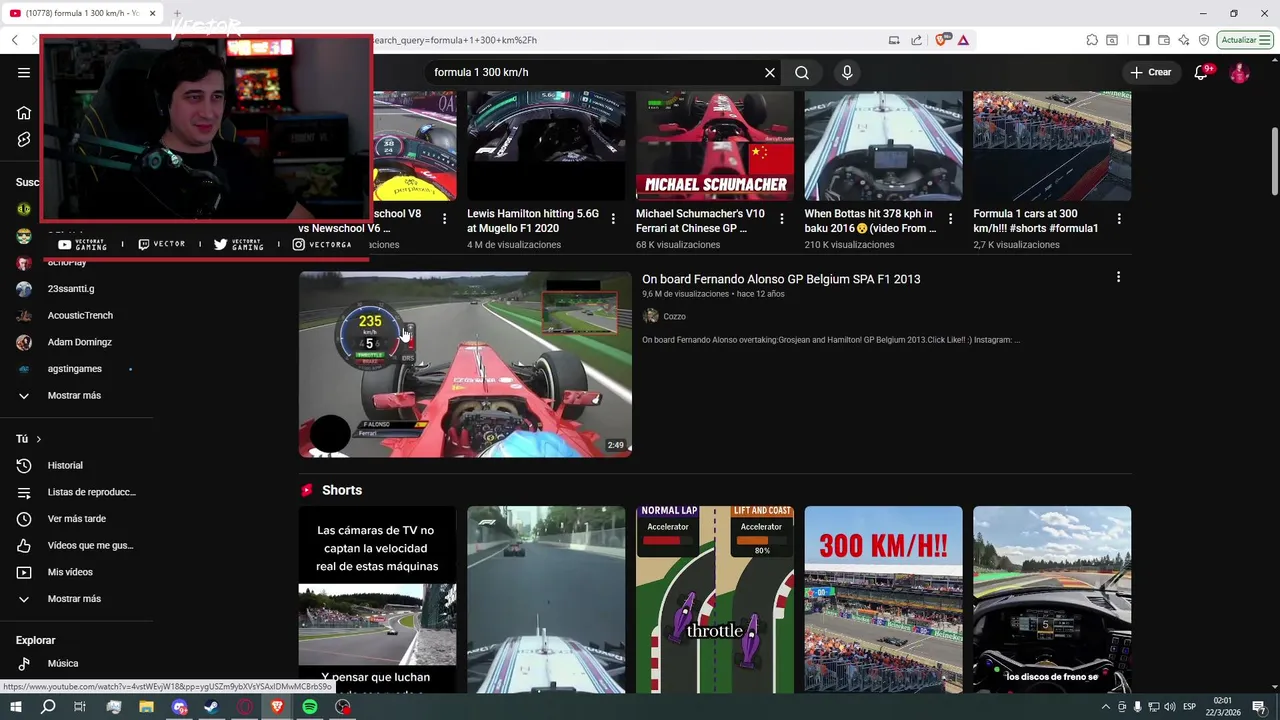This screenshot has width=1280, height=720.
Task: Go back with the browser arrow
Action: tap(14, 40)
